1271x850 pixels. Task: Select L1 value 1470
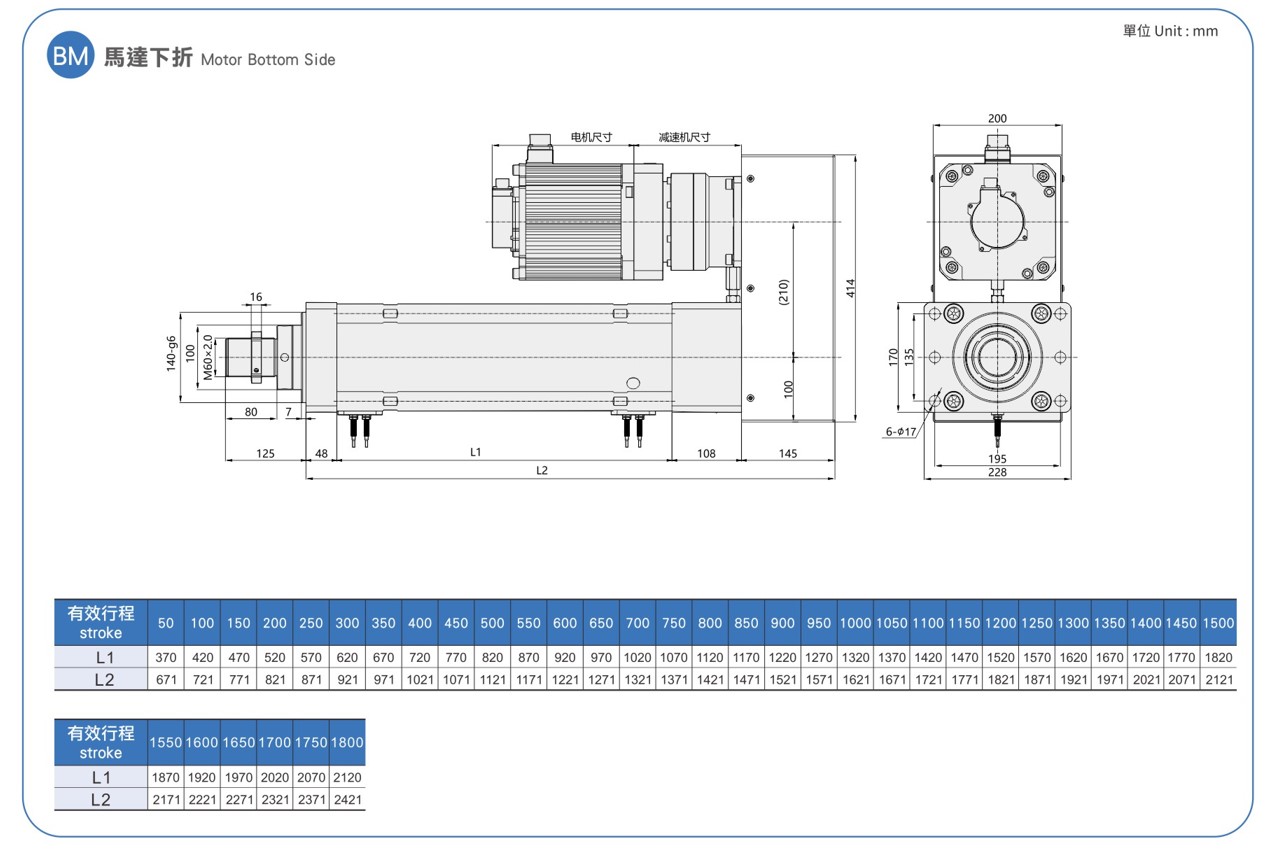[x=964, y=658]
